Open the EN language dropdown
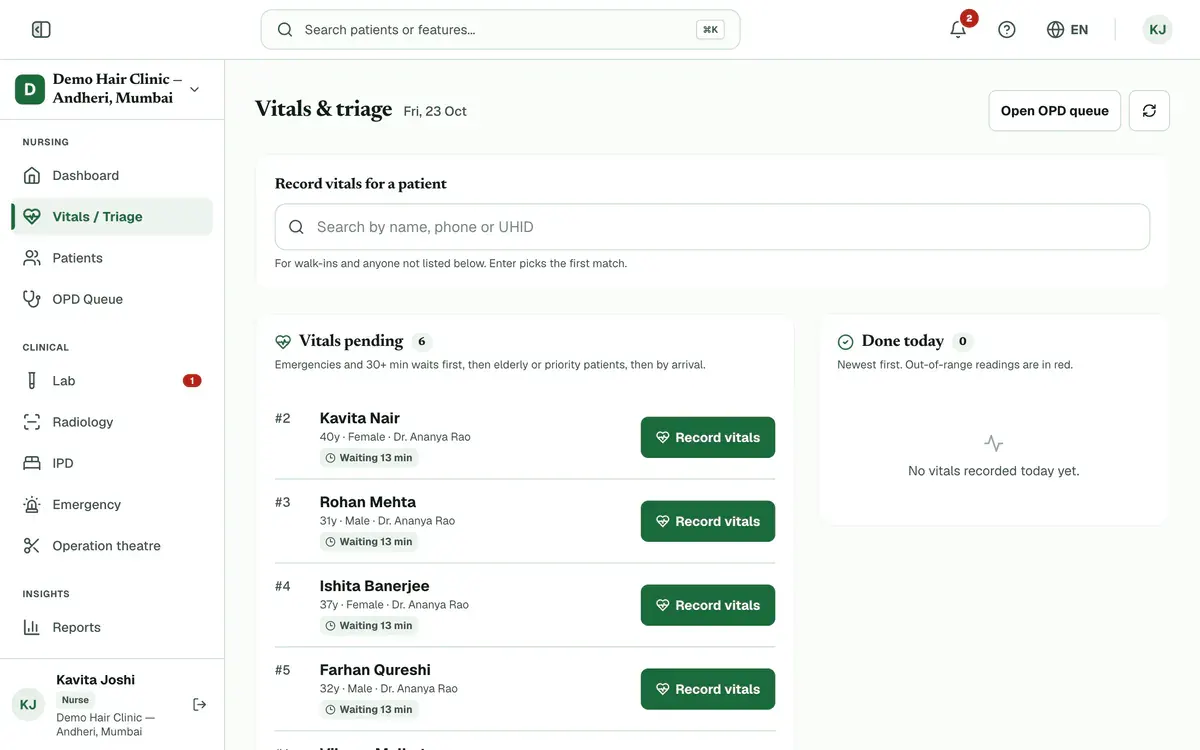Viewport: 1200px width, 750px height. point(1067,30)
